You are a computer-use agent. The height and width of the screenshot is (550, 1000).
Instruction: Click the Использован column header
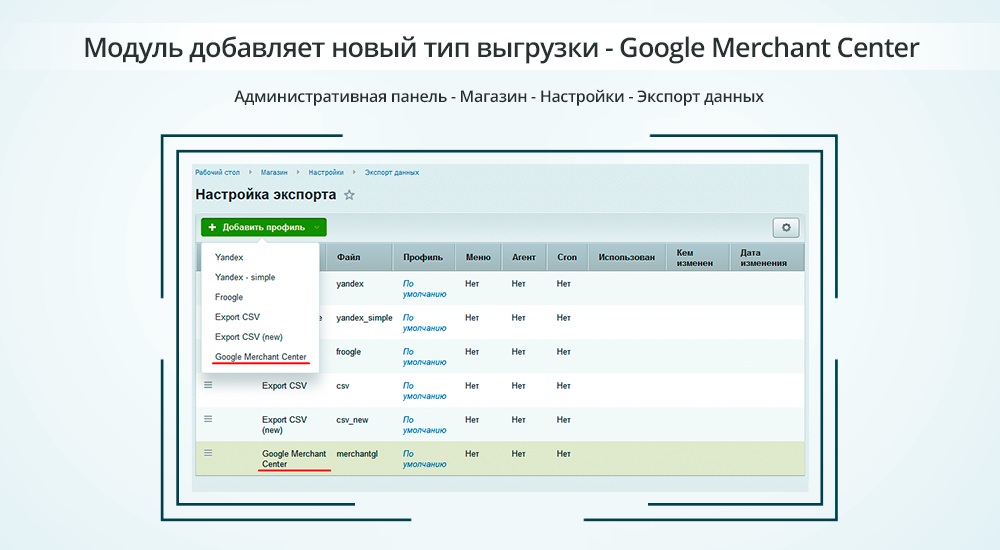pos(626,257)
